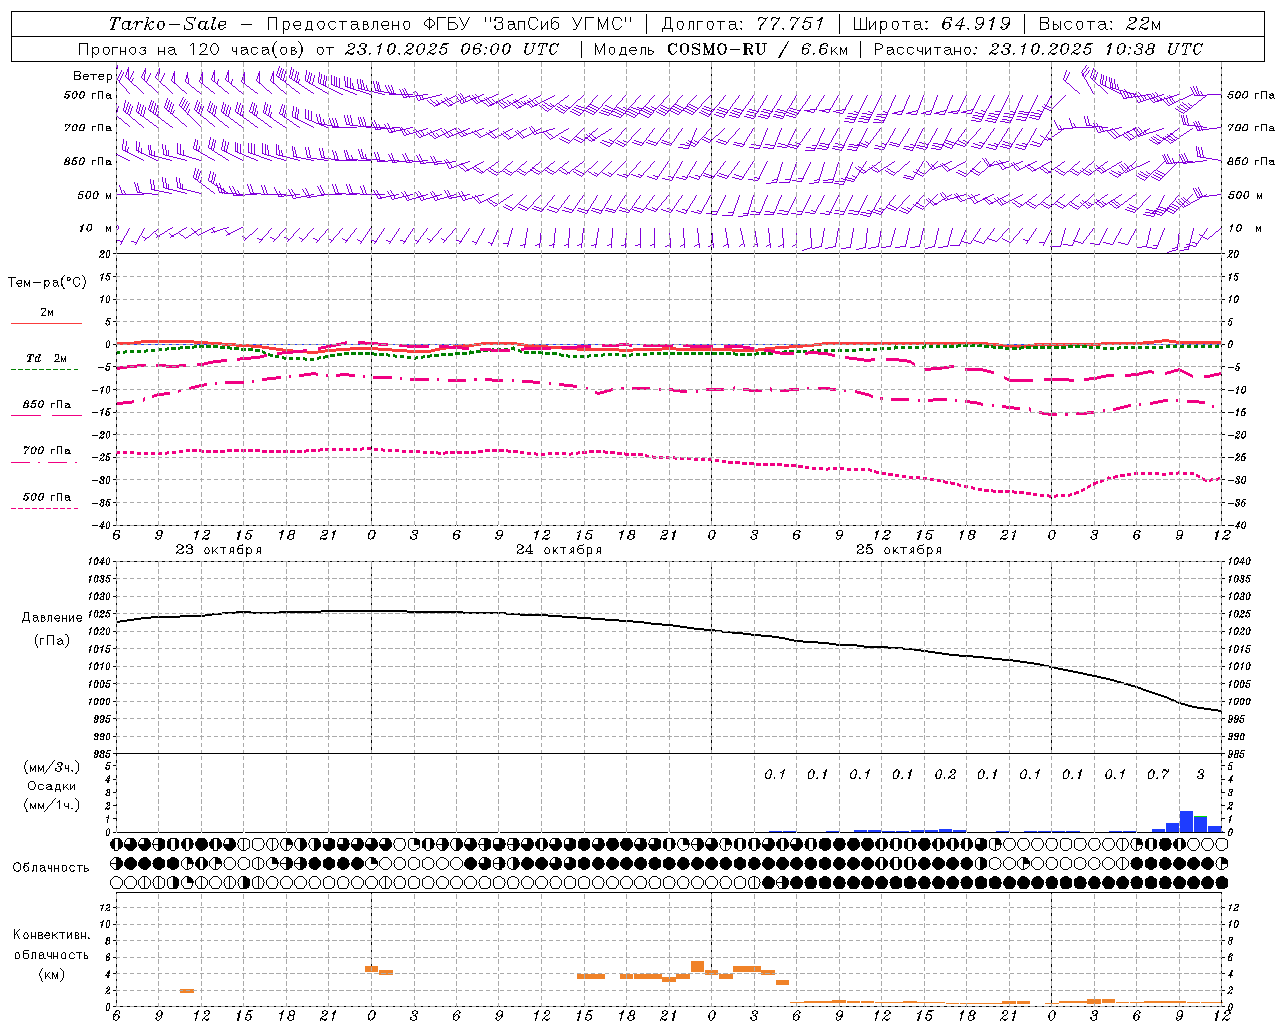Click the 25 октября date label
1280x1024 pixels.
899,550
